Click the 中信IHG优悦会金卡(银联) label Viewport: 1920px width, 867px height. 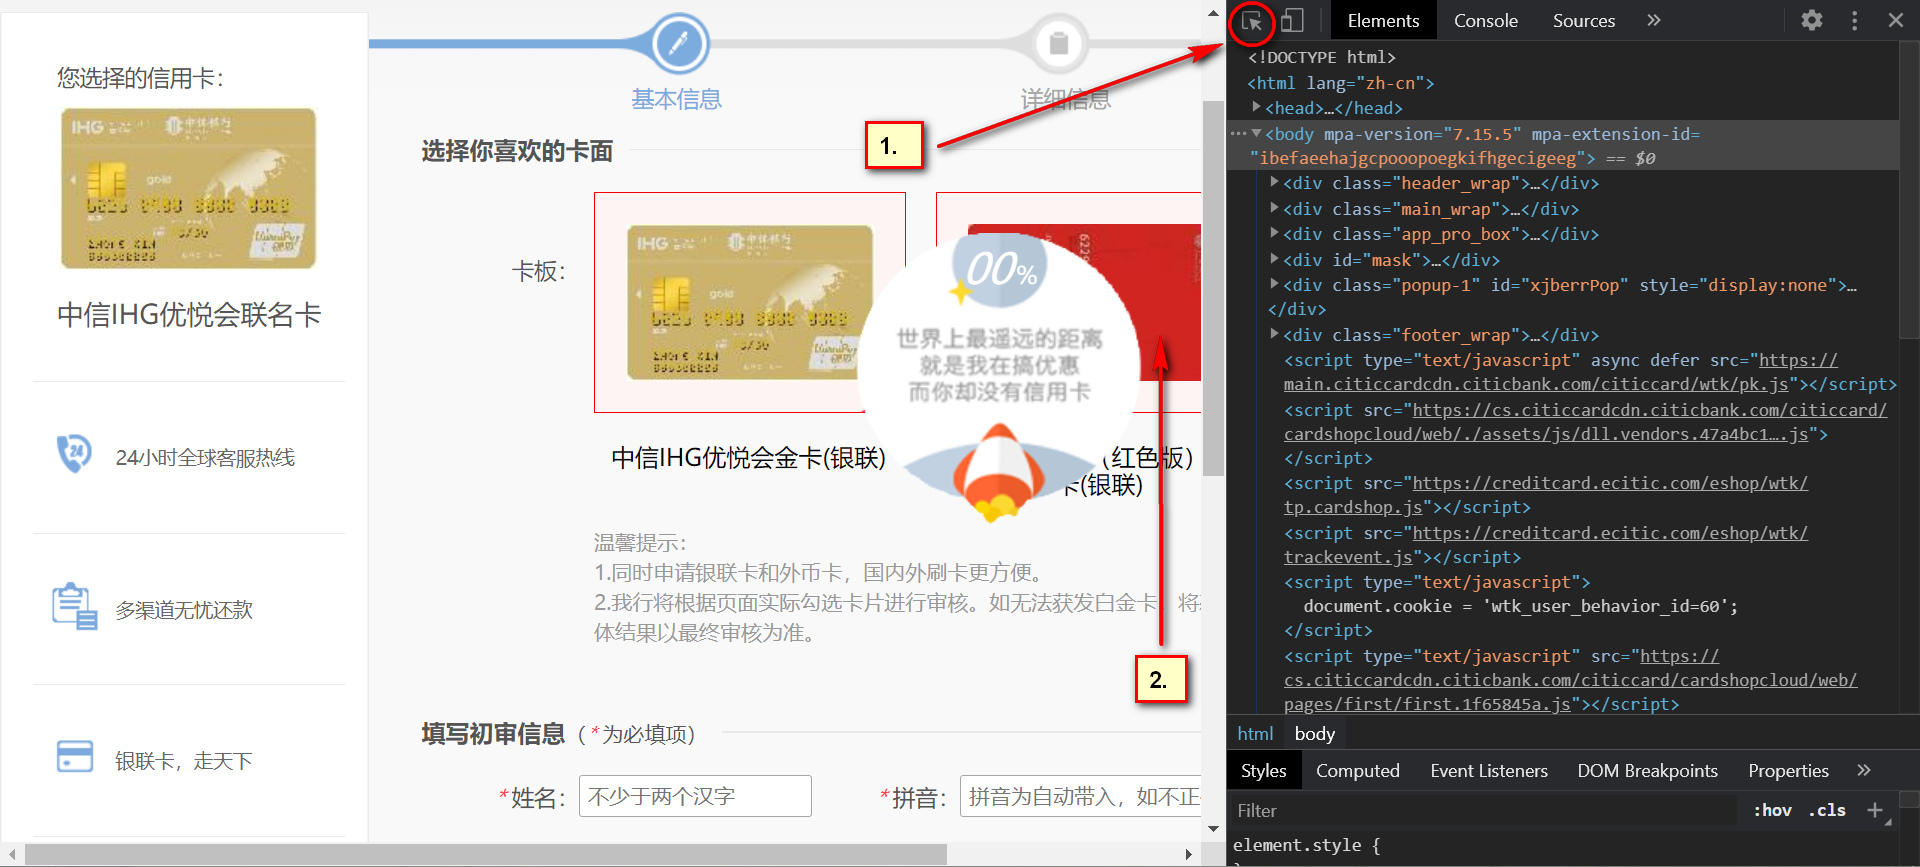click(x=748, y=458)
